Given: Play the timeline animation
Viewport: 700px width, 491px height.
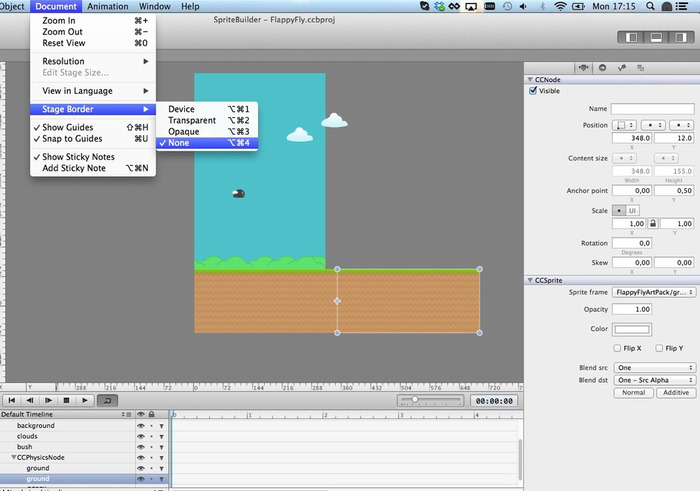Looking at the screenshot, I should tap(85, 400).
